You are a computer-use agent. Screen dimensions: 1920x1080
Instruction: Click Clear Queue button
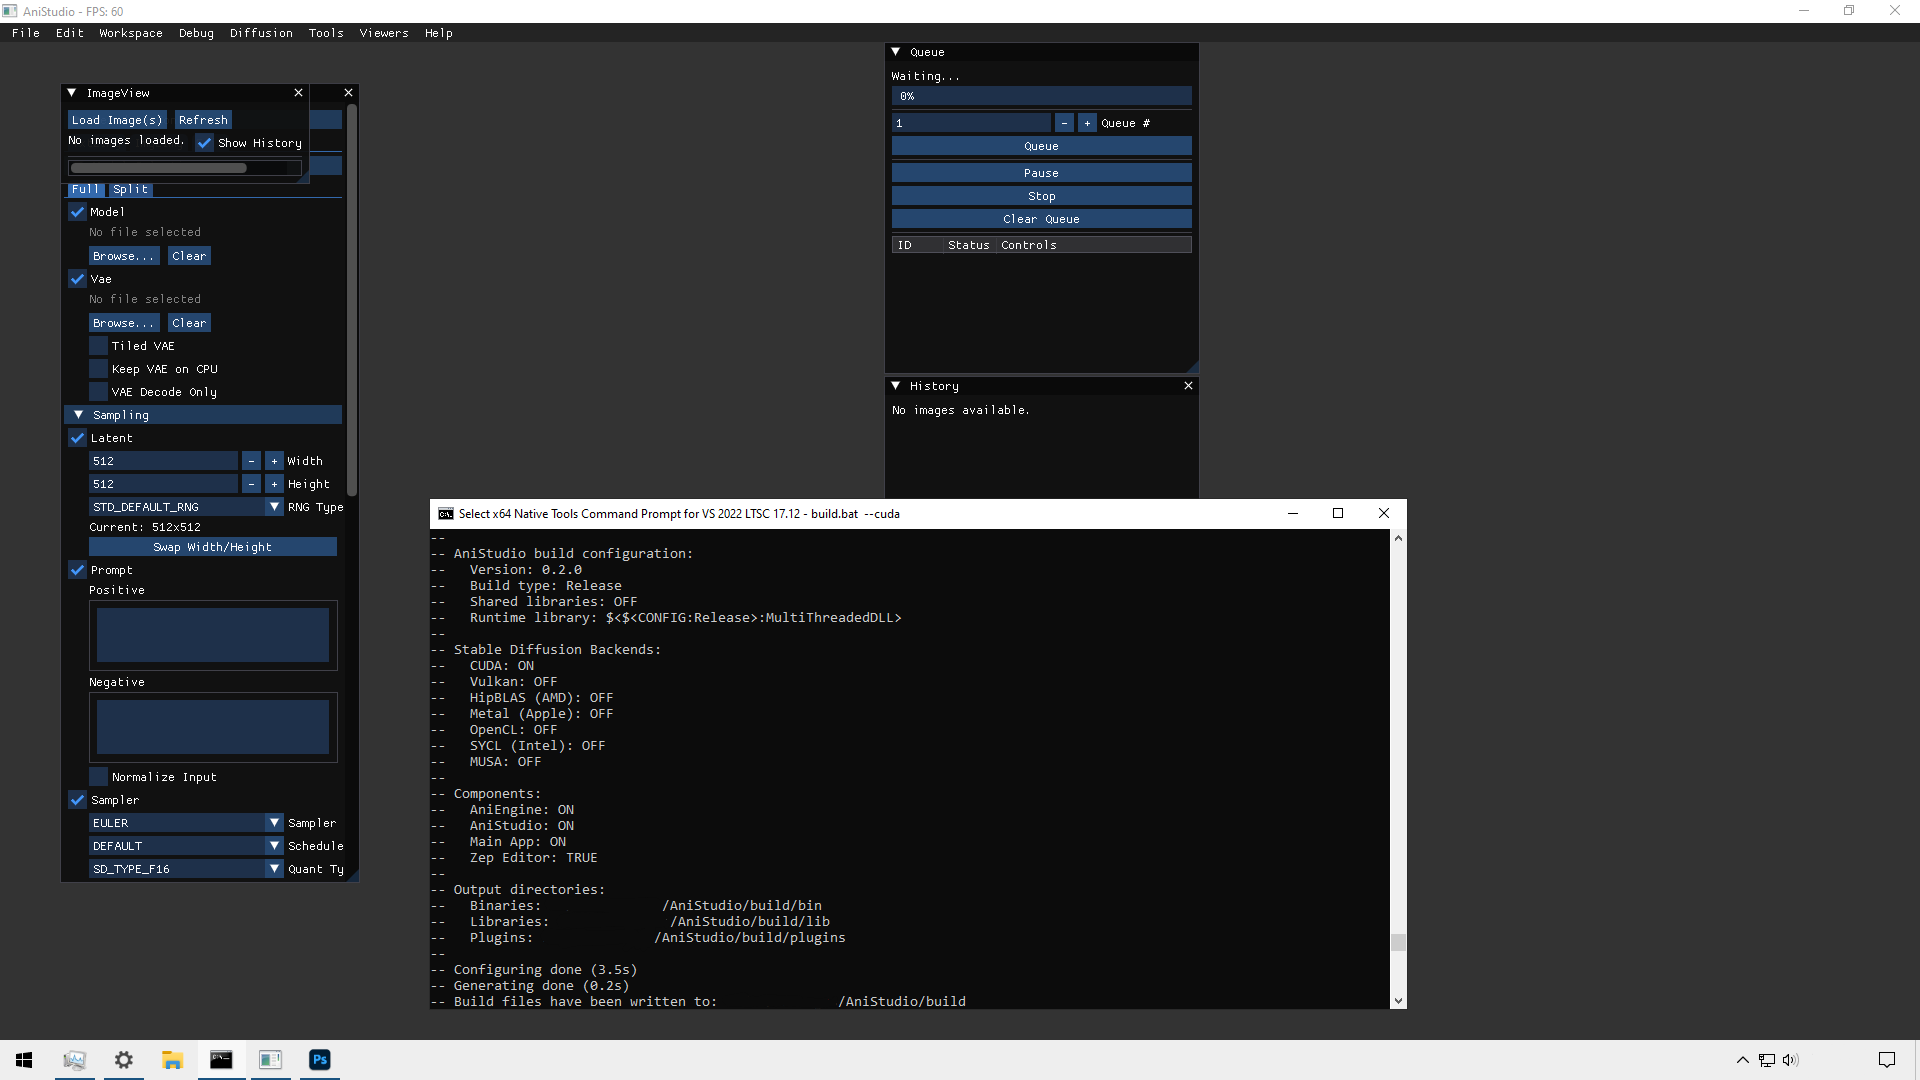pyautogui.click(x=1041, y=219)
